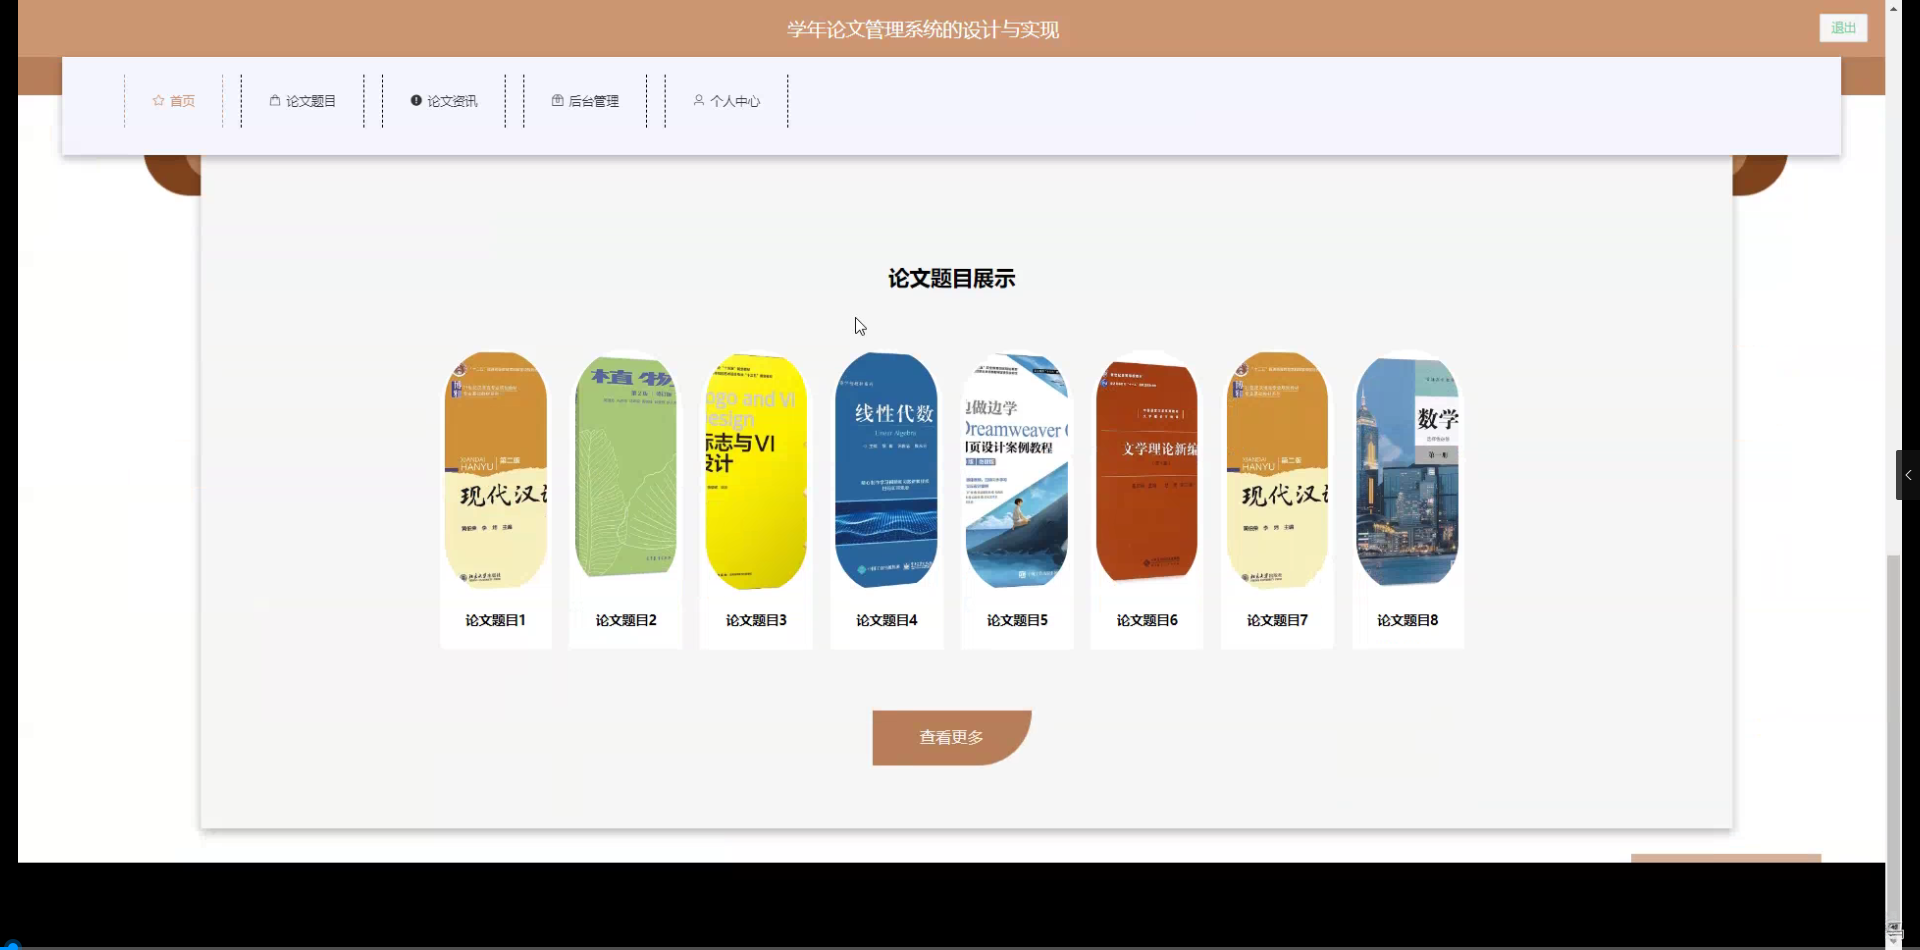The height and width of the screenshot is (950, 1920).
Task: Click the 论文题目展示 section heading
Action: click(952, 279)
